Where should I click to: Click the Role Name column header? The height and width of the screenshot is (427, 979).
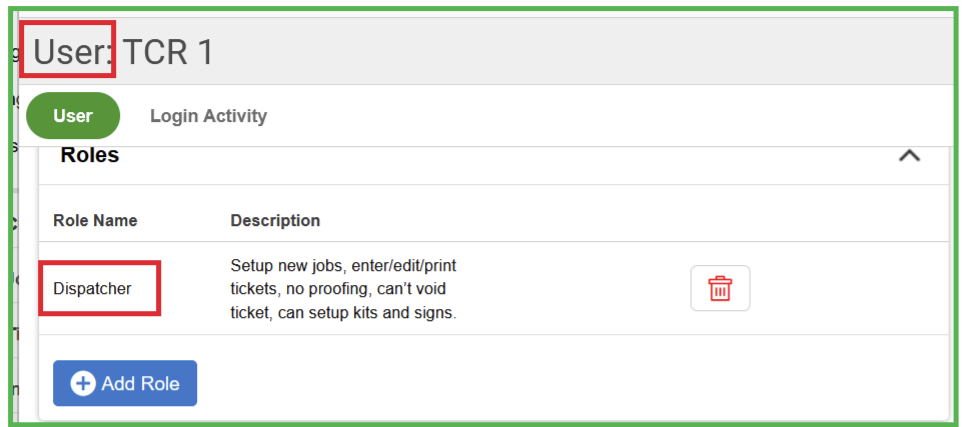(x=95, y=220)
